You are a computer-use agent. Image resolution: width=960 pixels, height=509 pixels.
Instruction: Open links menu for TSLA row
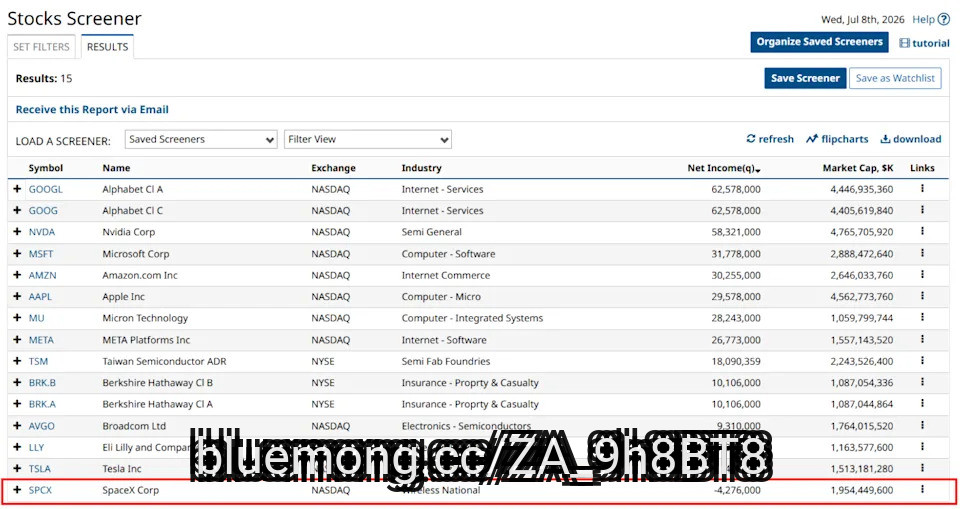[922, 469]
